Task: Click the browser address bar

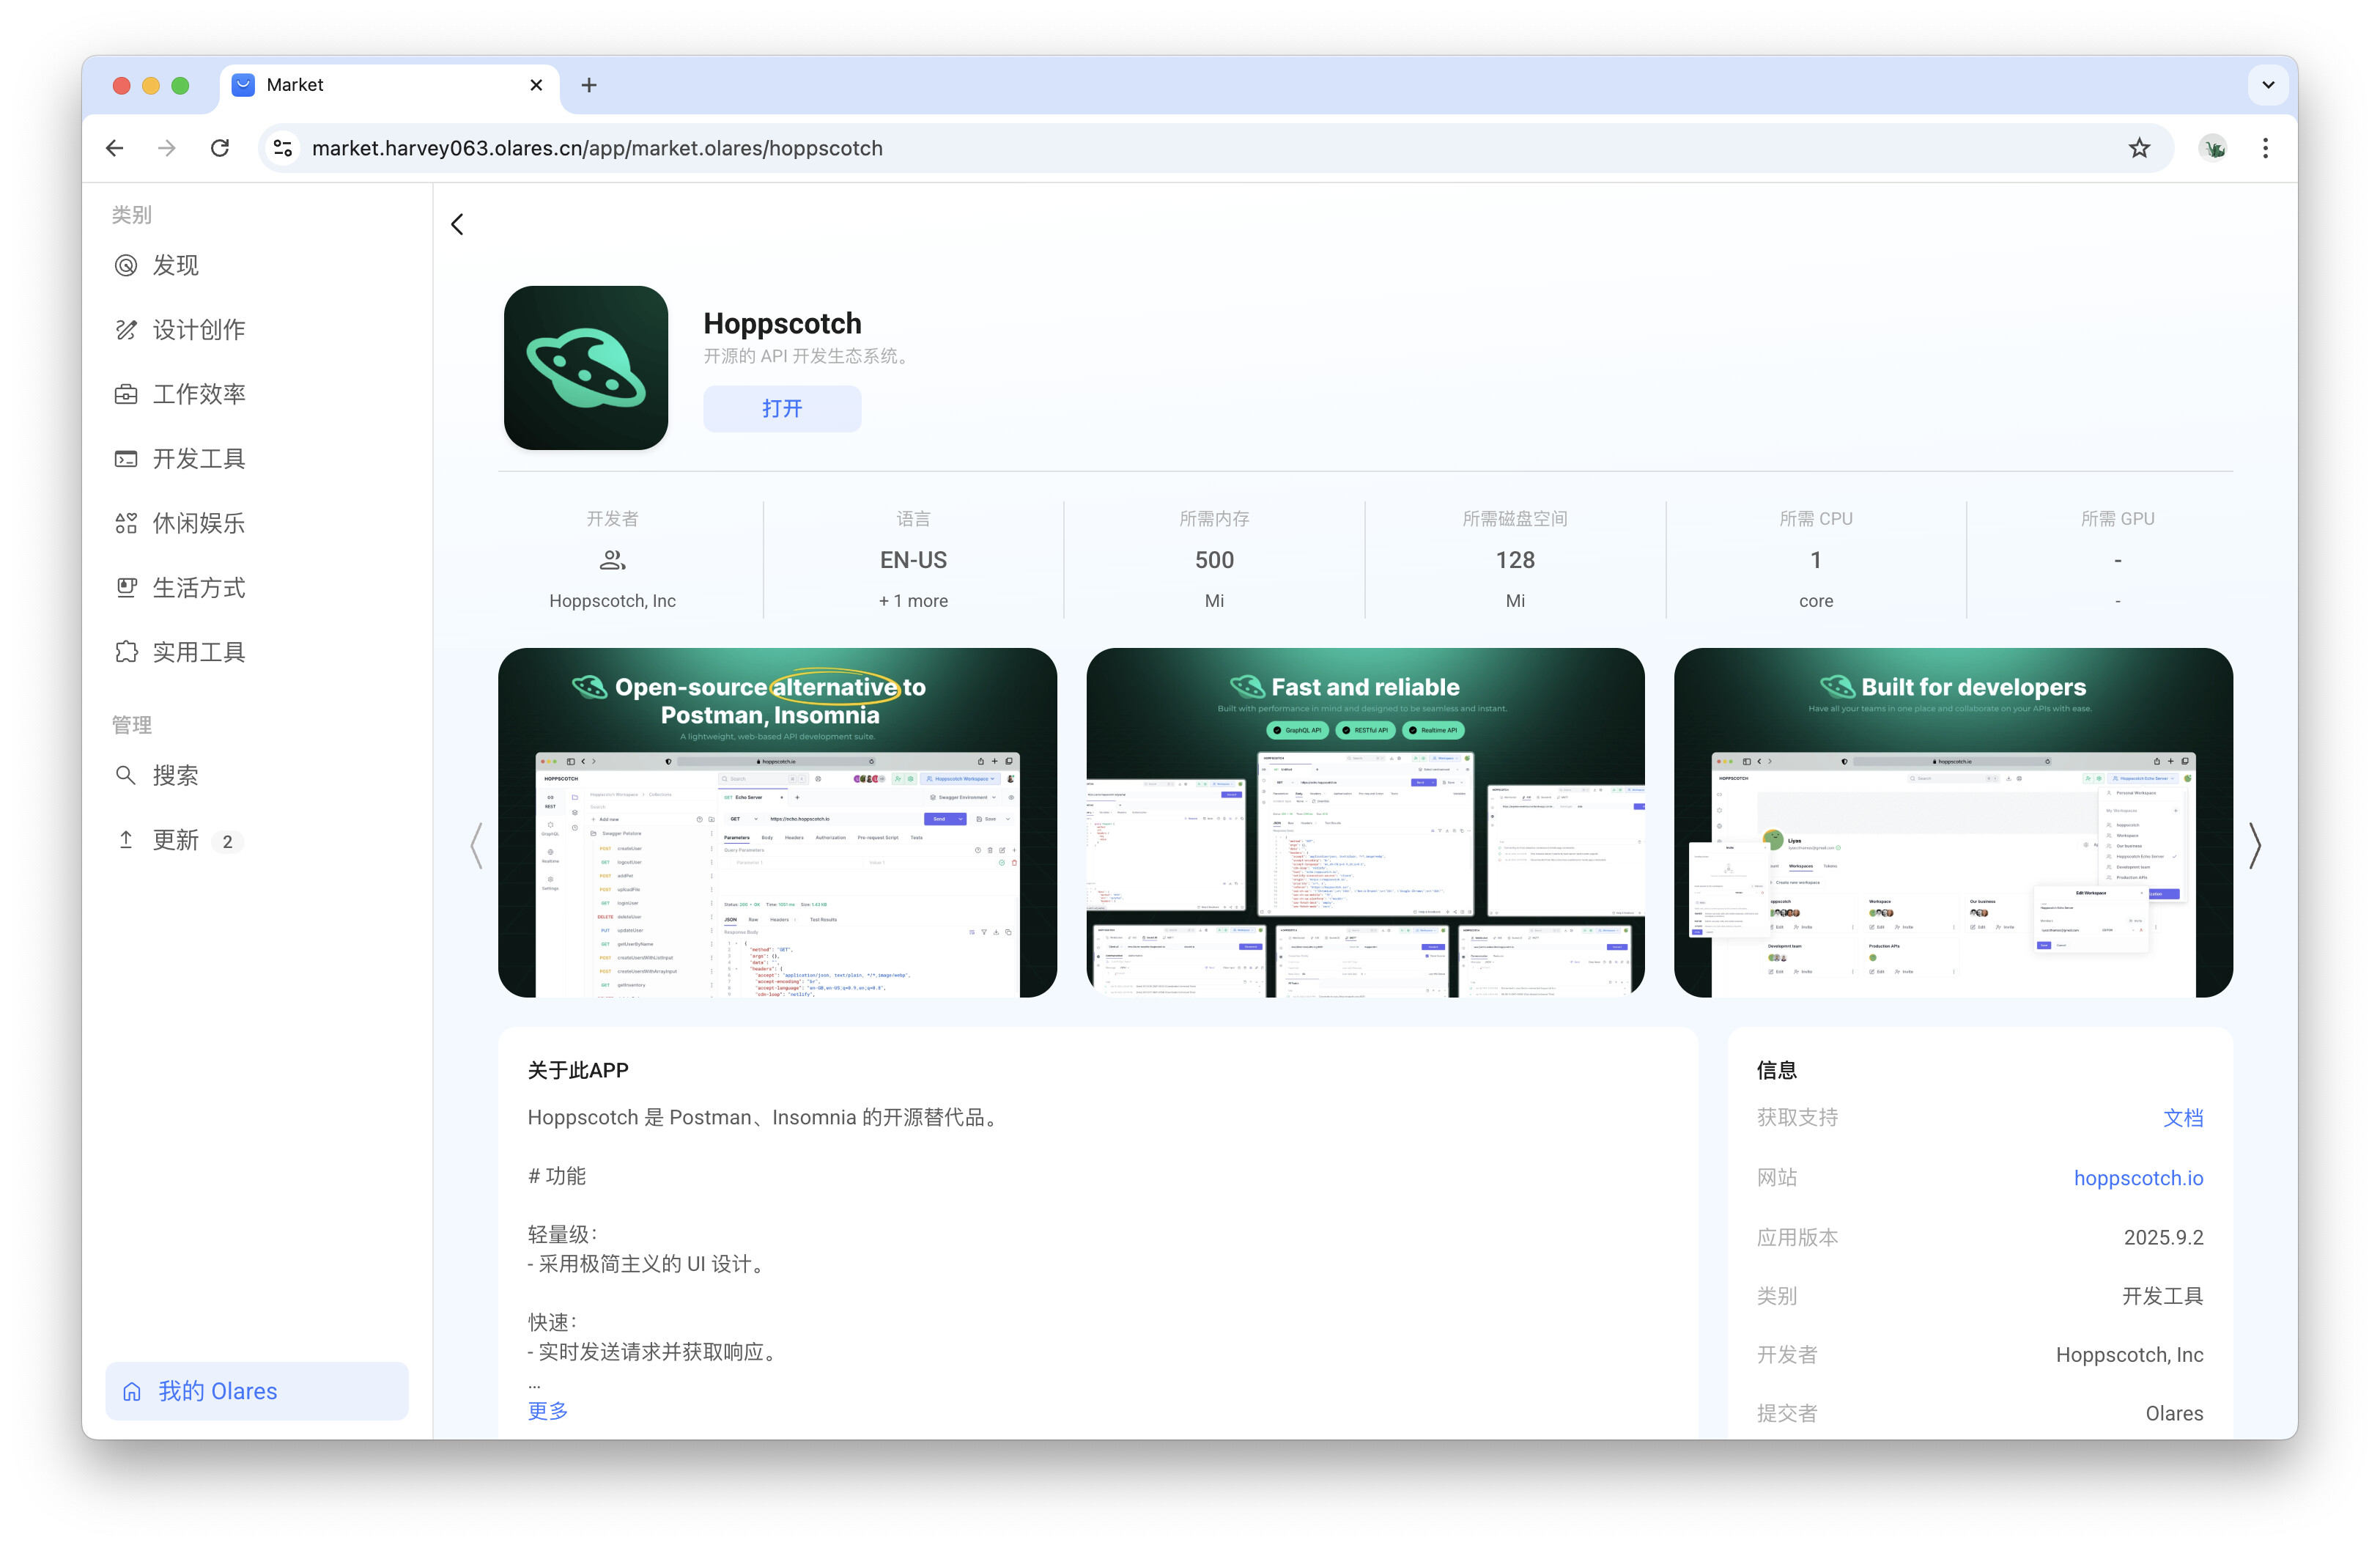Action: click(1100, 148)
